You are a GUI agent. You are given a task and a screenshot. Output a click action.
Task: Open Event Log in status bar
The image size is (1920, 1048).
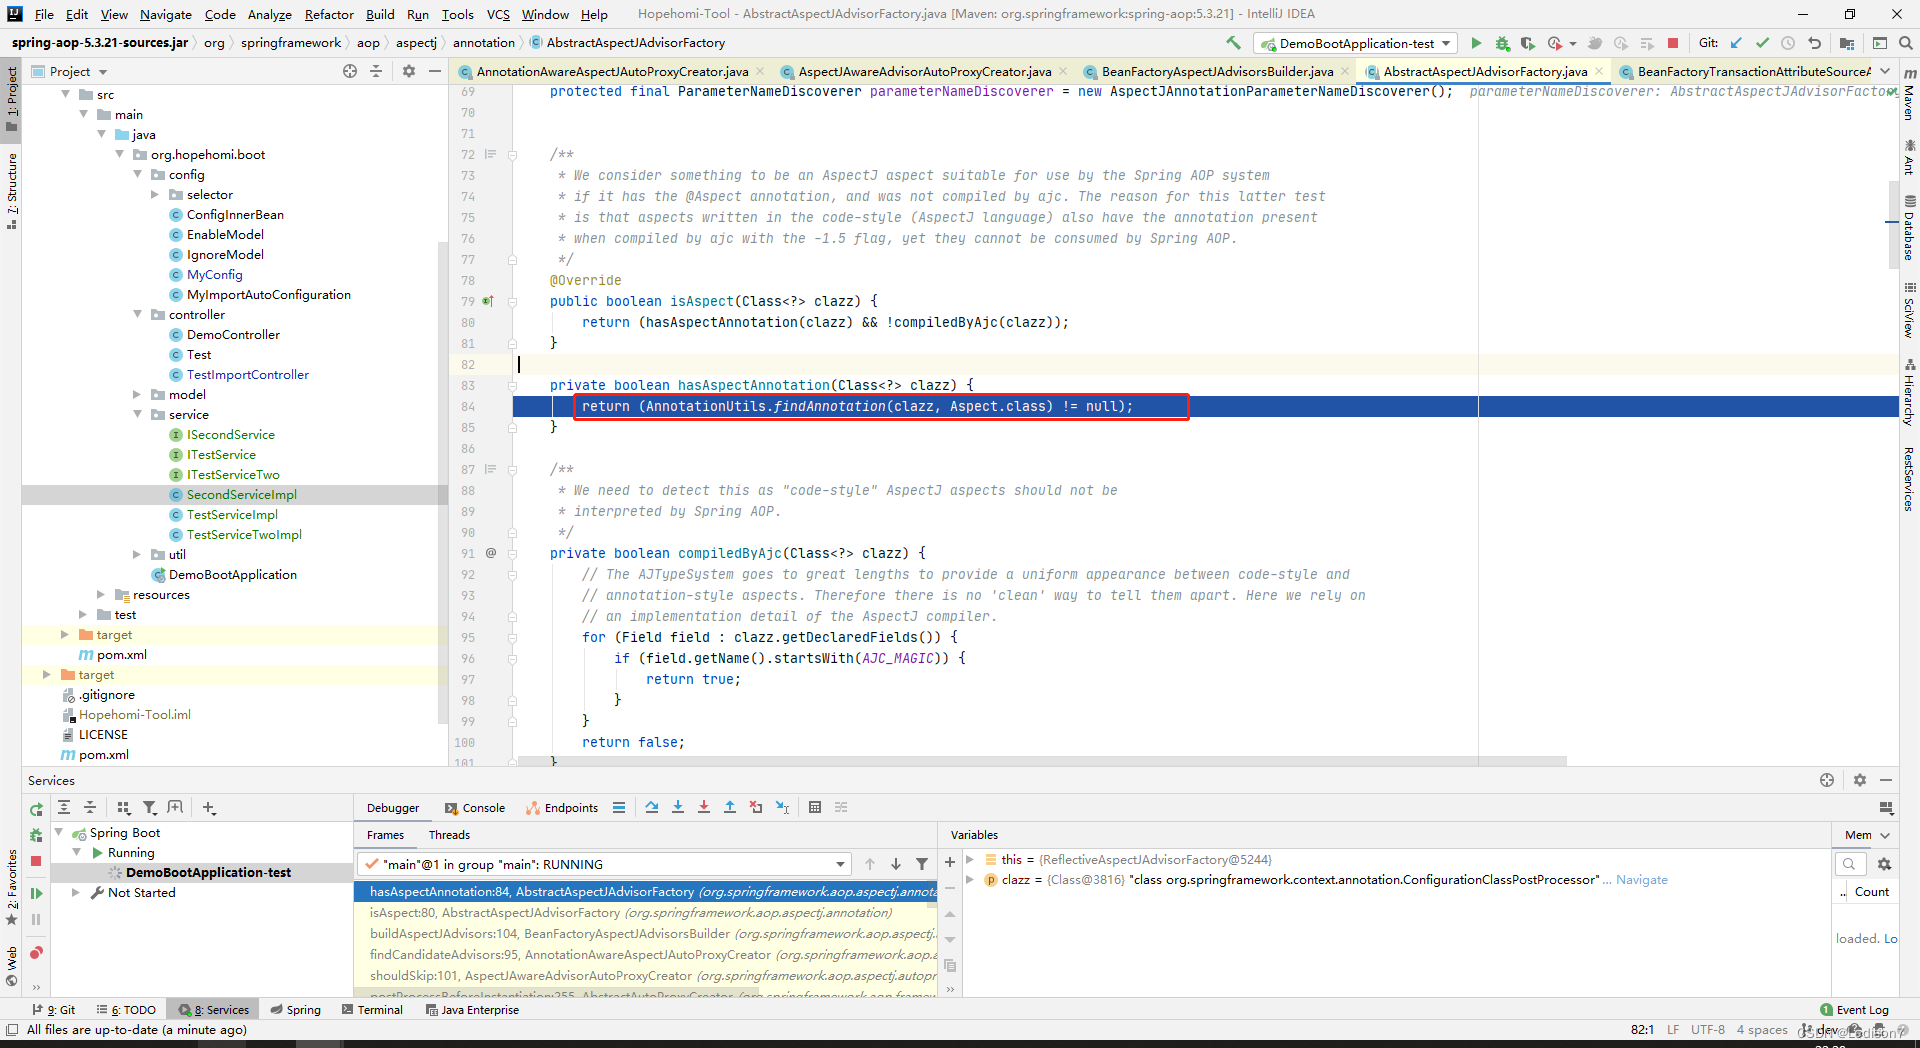click(1854, 1010)
